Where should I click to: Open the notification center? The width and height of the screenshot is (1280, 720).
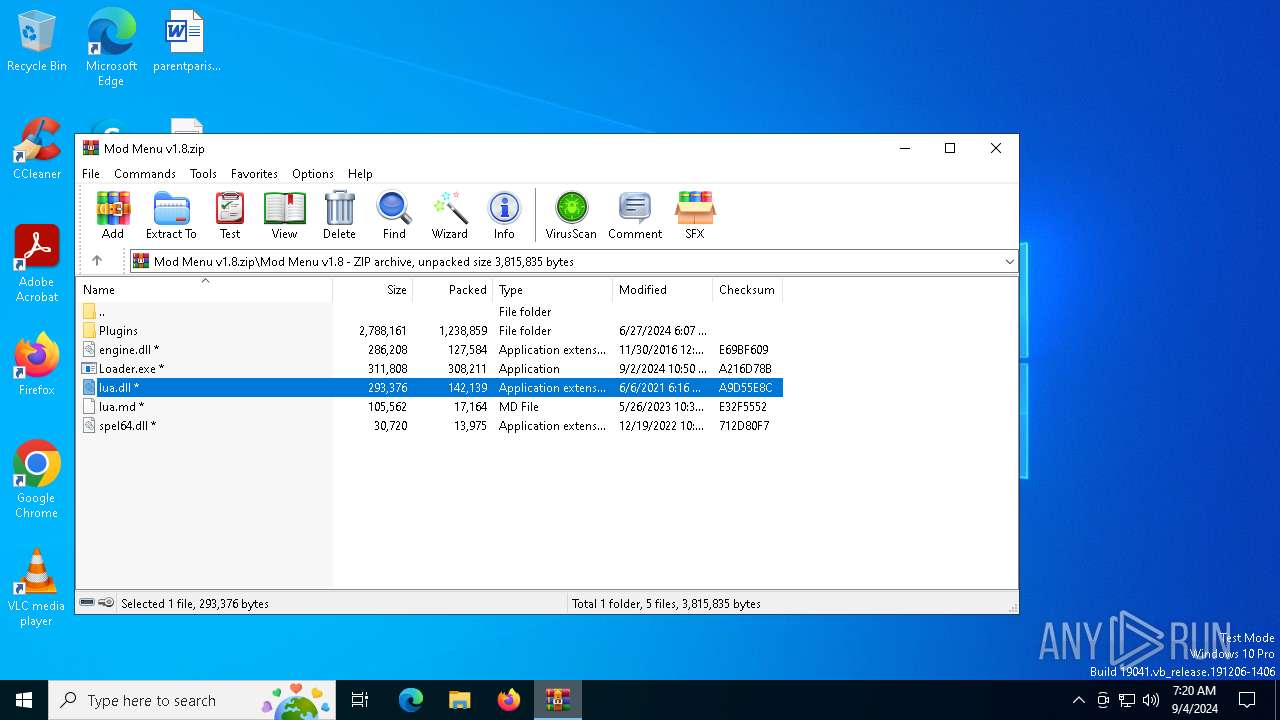click(x=1247, y=700)
